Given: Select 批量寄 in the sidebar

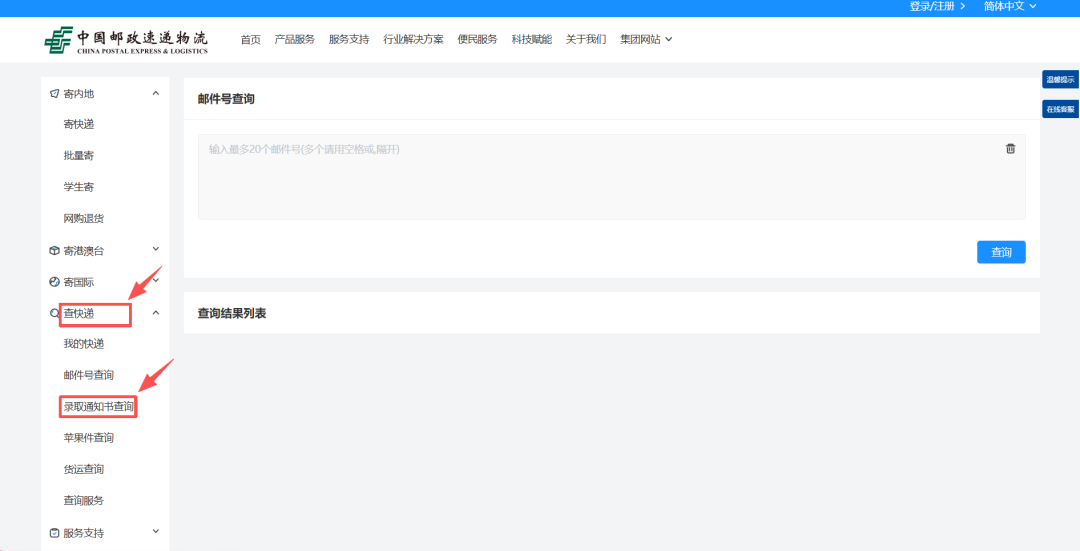Looking at the screenshot, I should [x=79, y=156].
